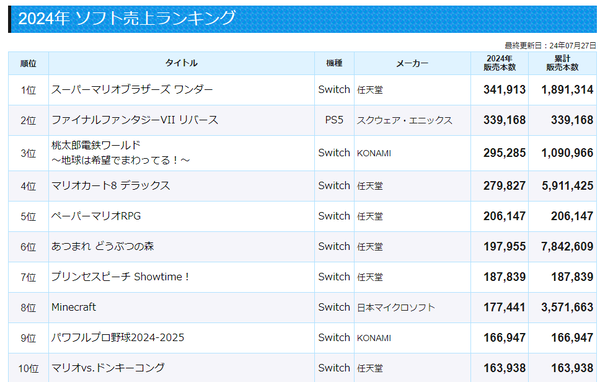
Task: Click the 2024 sales value 279,827
Action: pyautogui.click(x=504, y=186)
